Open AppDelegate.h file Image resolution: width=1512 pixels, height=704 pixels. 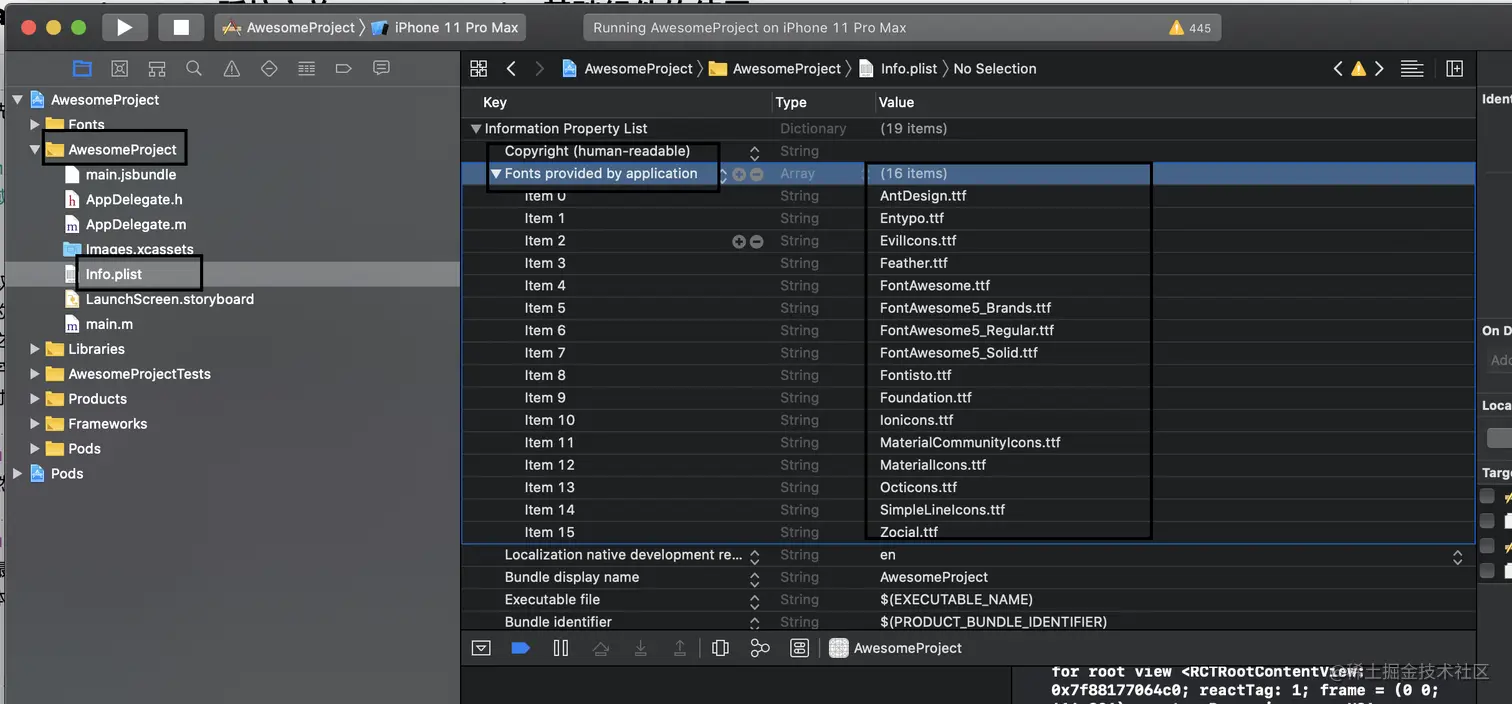(134, 200)
